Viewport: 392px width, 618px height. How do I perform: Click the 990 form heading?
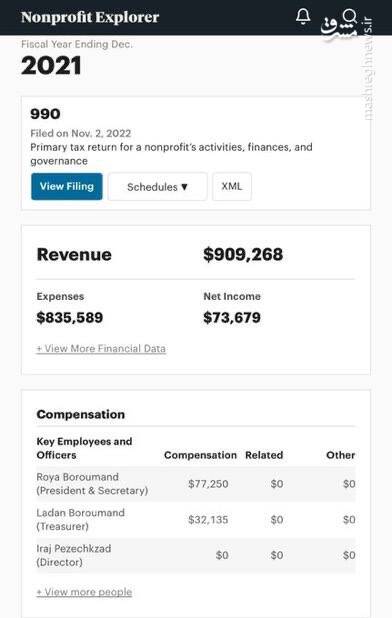click(x=45, y=114)
